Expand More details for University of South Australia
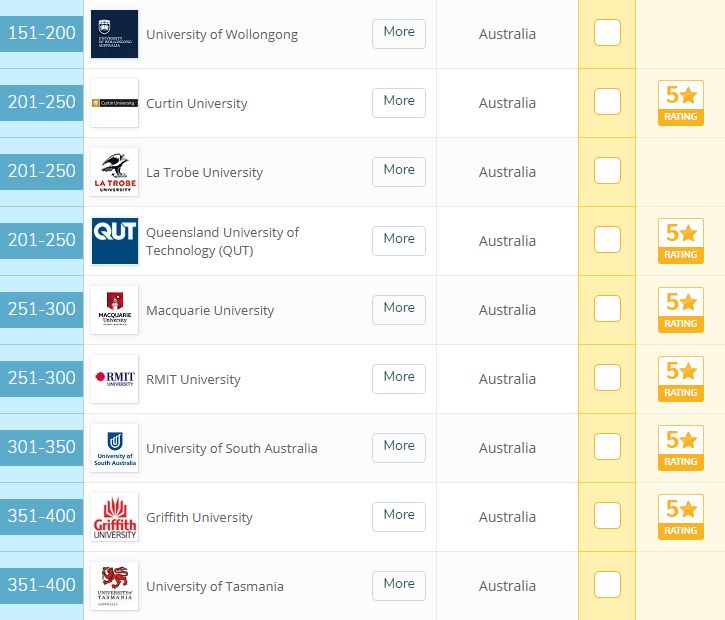The height and width of the screenshot is (620, 725). 399,448
